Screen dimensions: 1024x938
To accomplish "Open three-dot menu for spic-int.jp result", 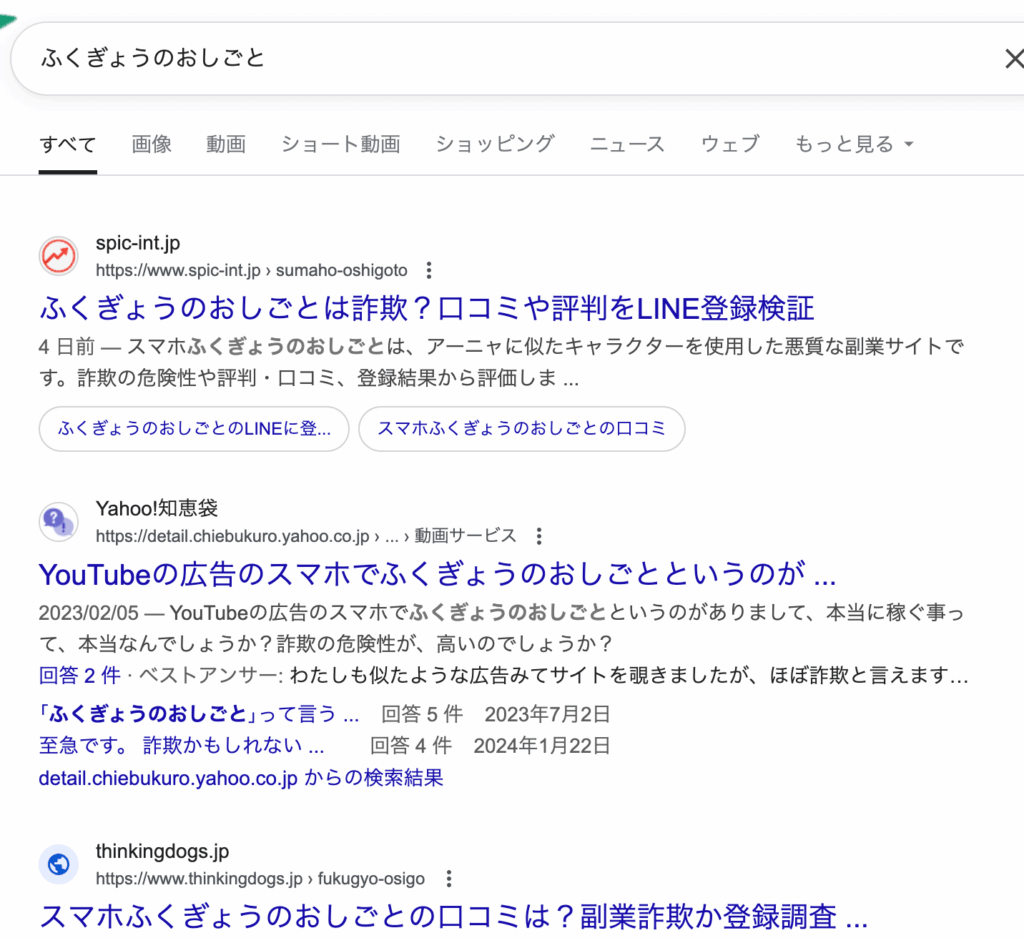I will coord(428,270).
